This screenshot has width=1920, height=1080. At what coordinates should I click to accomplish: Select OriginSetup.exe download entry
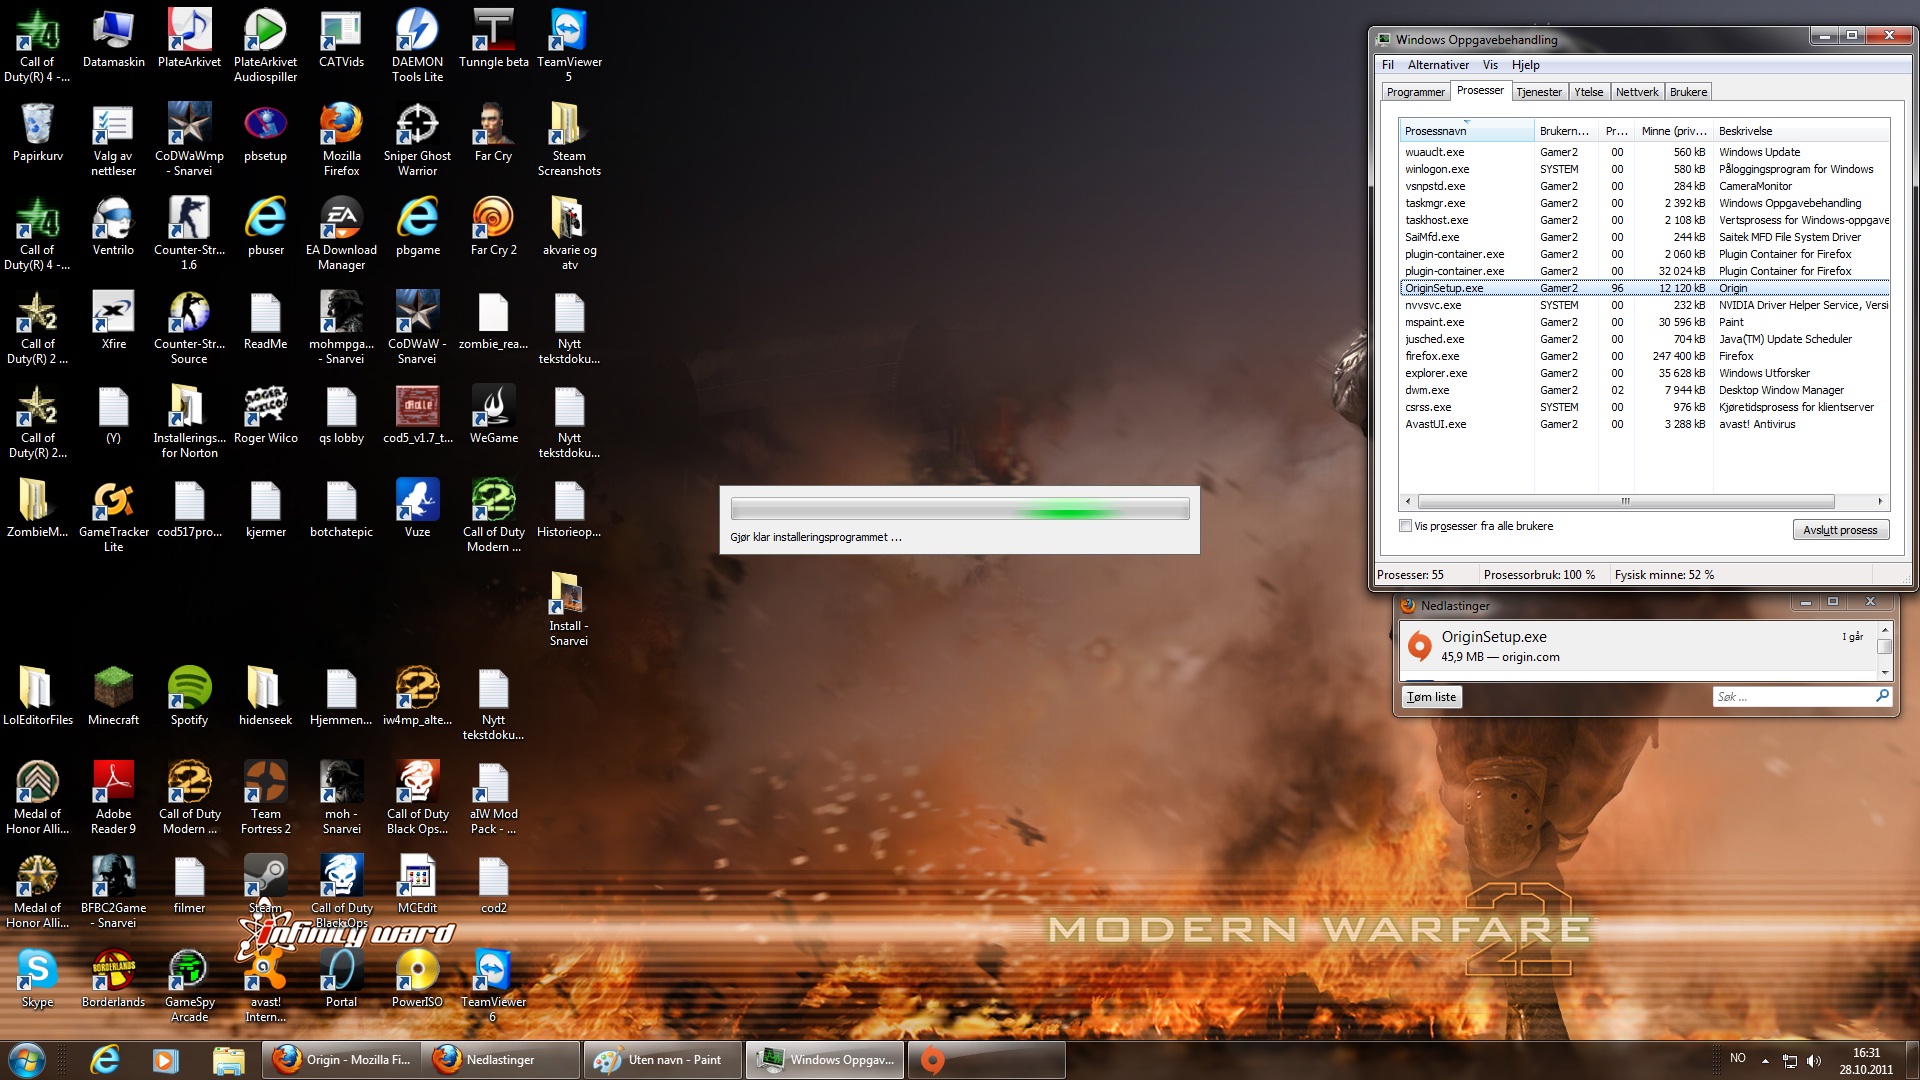(1636, 647)
